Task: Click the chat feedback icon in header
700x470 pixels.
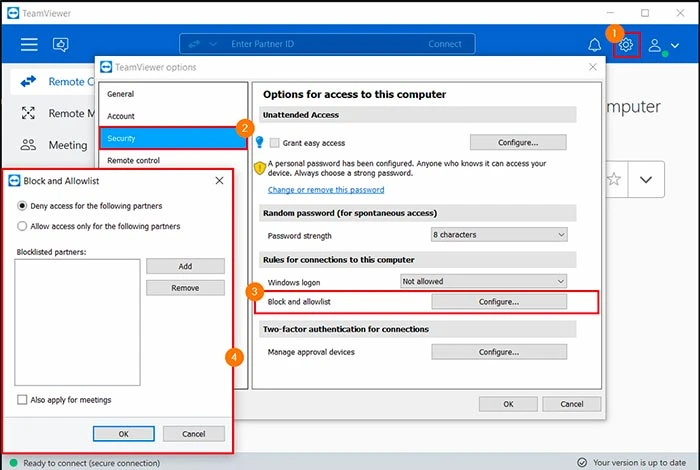Action: point(60,44)
